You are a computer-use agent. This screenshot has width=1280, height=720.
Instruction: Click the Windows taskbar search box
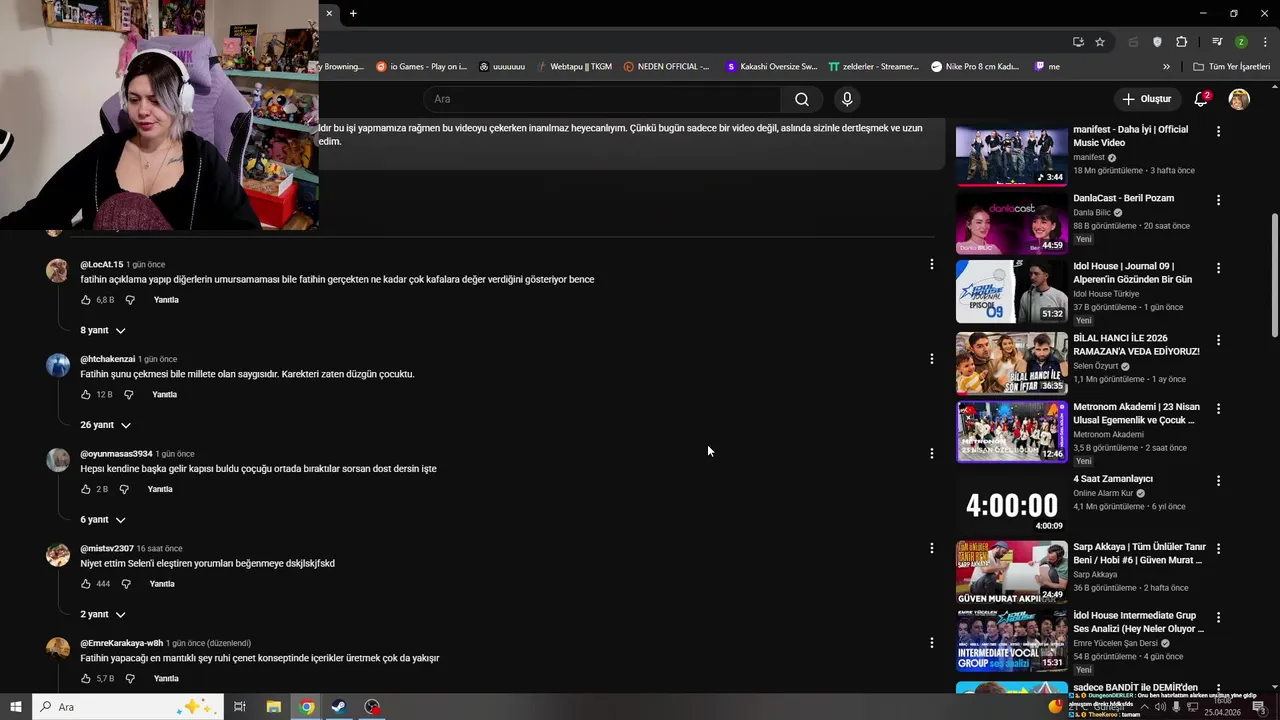point(128,707)
